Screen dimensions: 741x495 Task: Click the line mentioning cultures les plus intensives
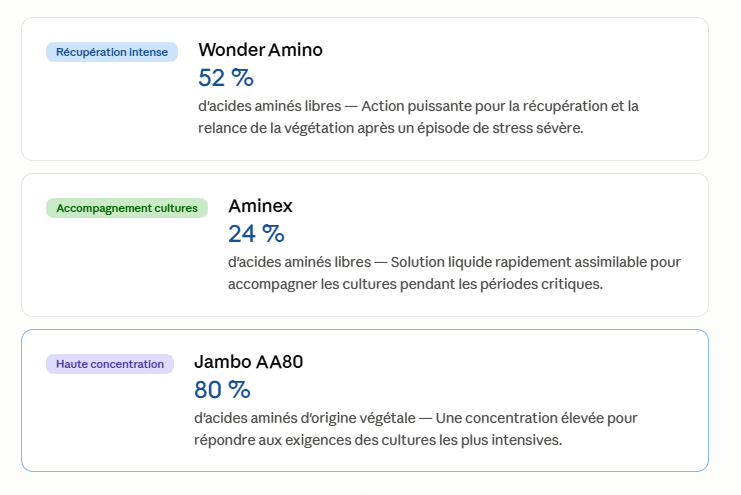pyautogui.click(x=378, y=440)
